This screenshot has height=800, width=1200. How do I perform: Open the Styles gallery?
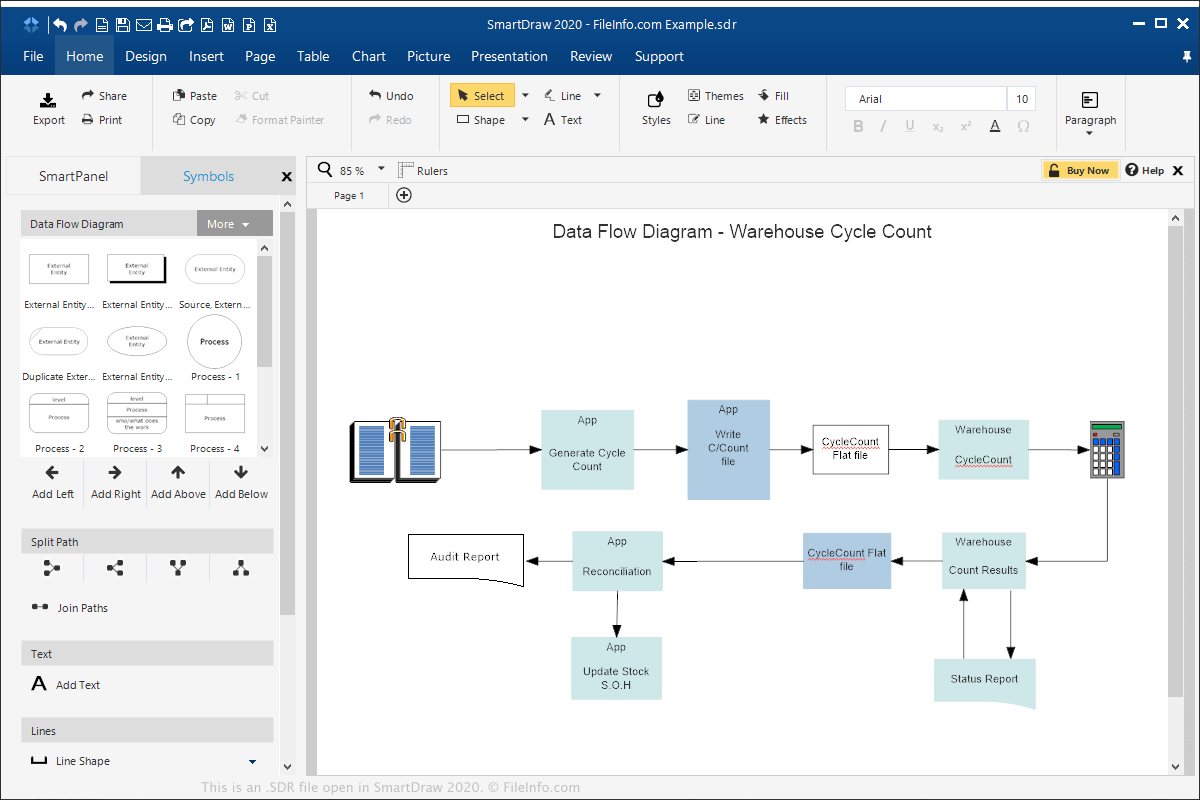tap(656, 109)
